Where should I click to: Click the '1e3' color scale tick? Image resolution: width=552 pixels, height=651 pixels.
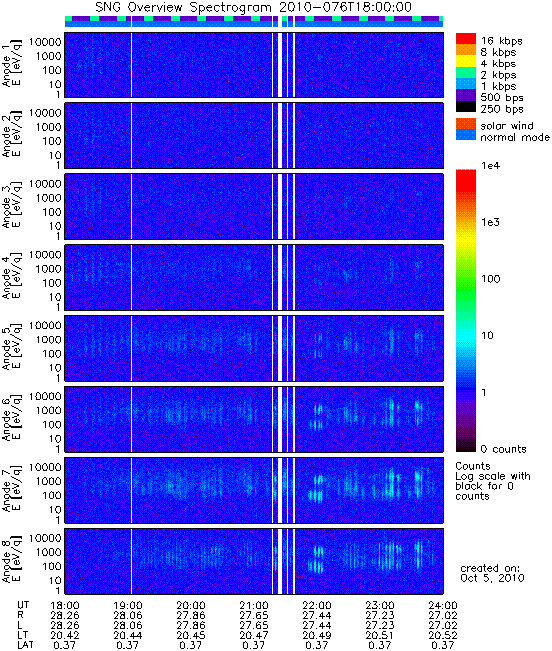(x=491, y=222)
